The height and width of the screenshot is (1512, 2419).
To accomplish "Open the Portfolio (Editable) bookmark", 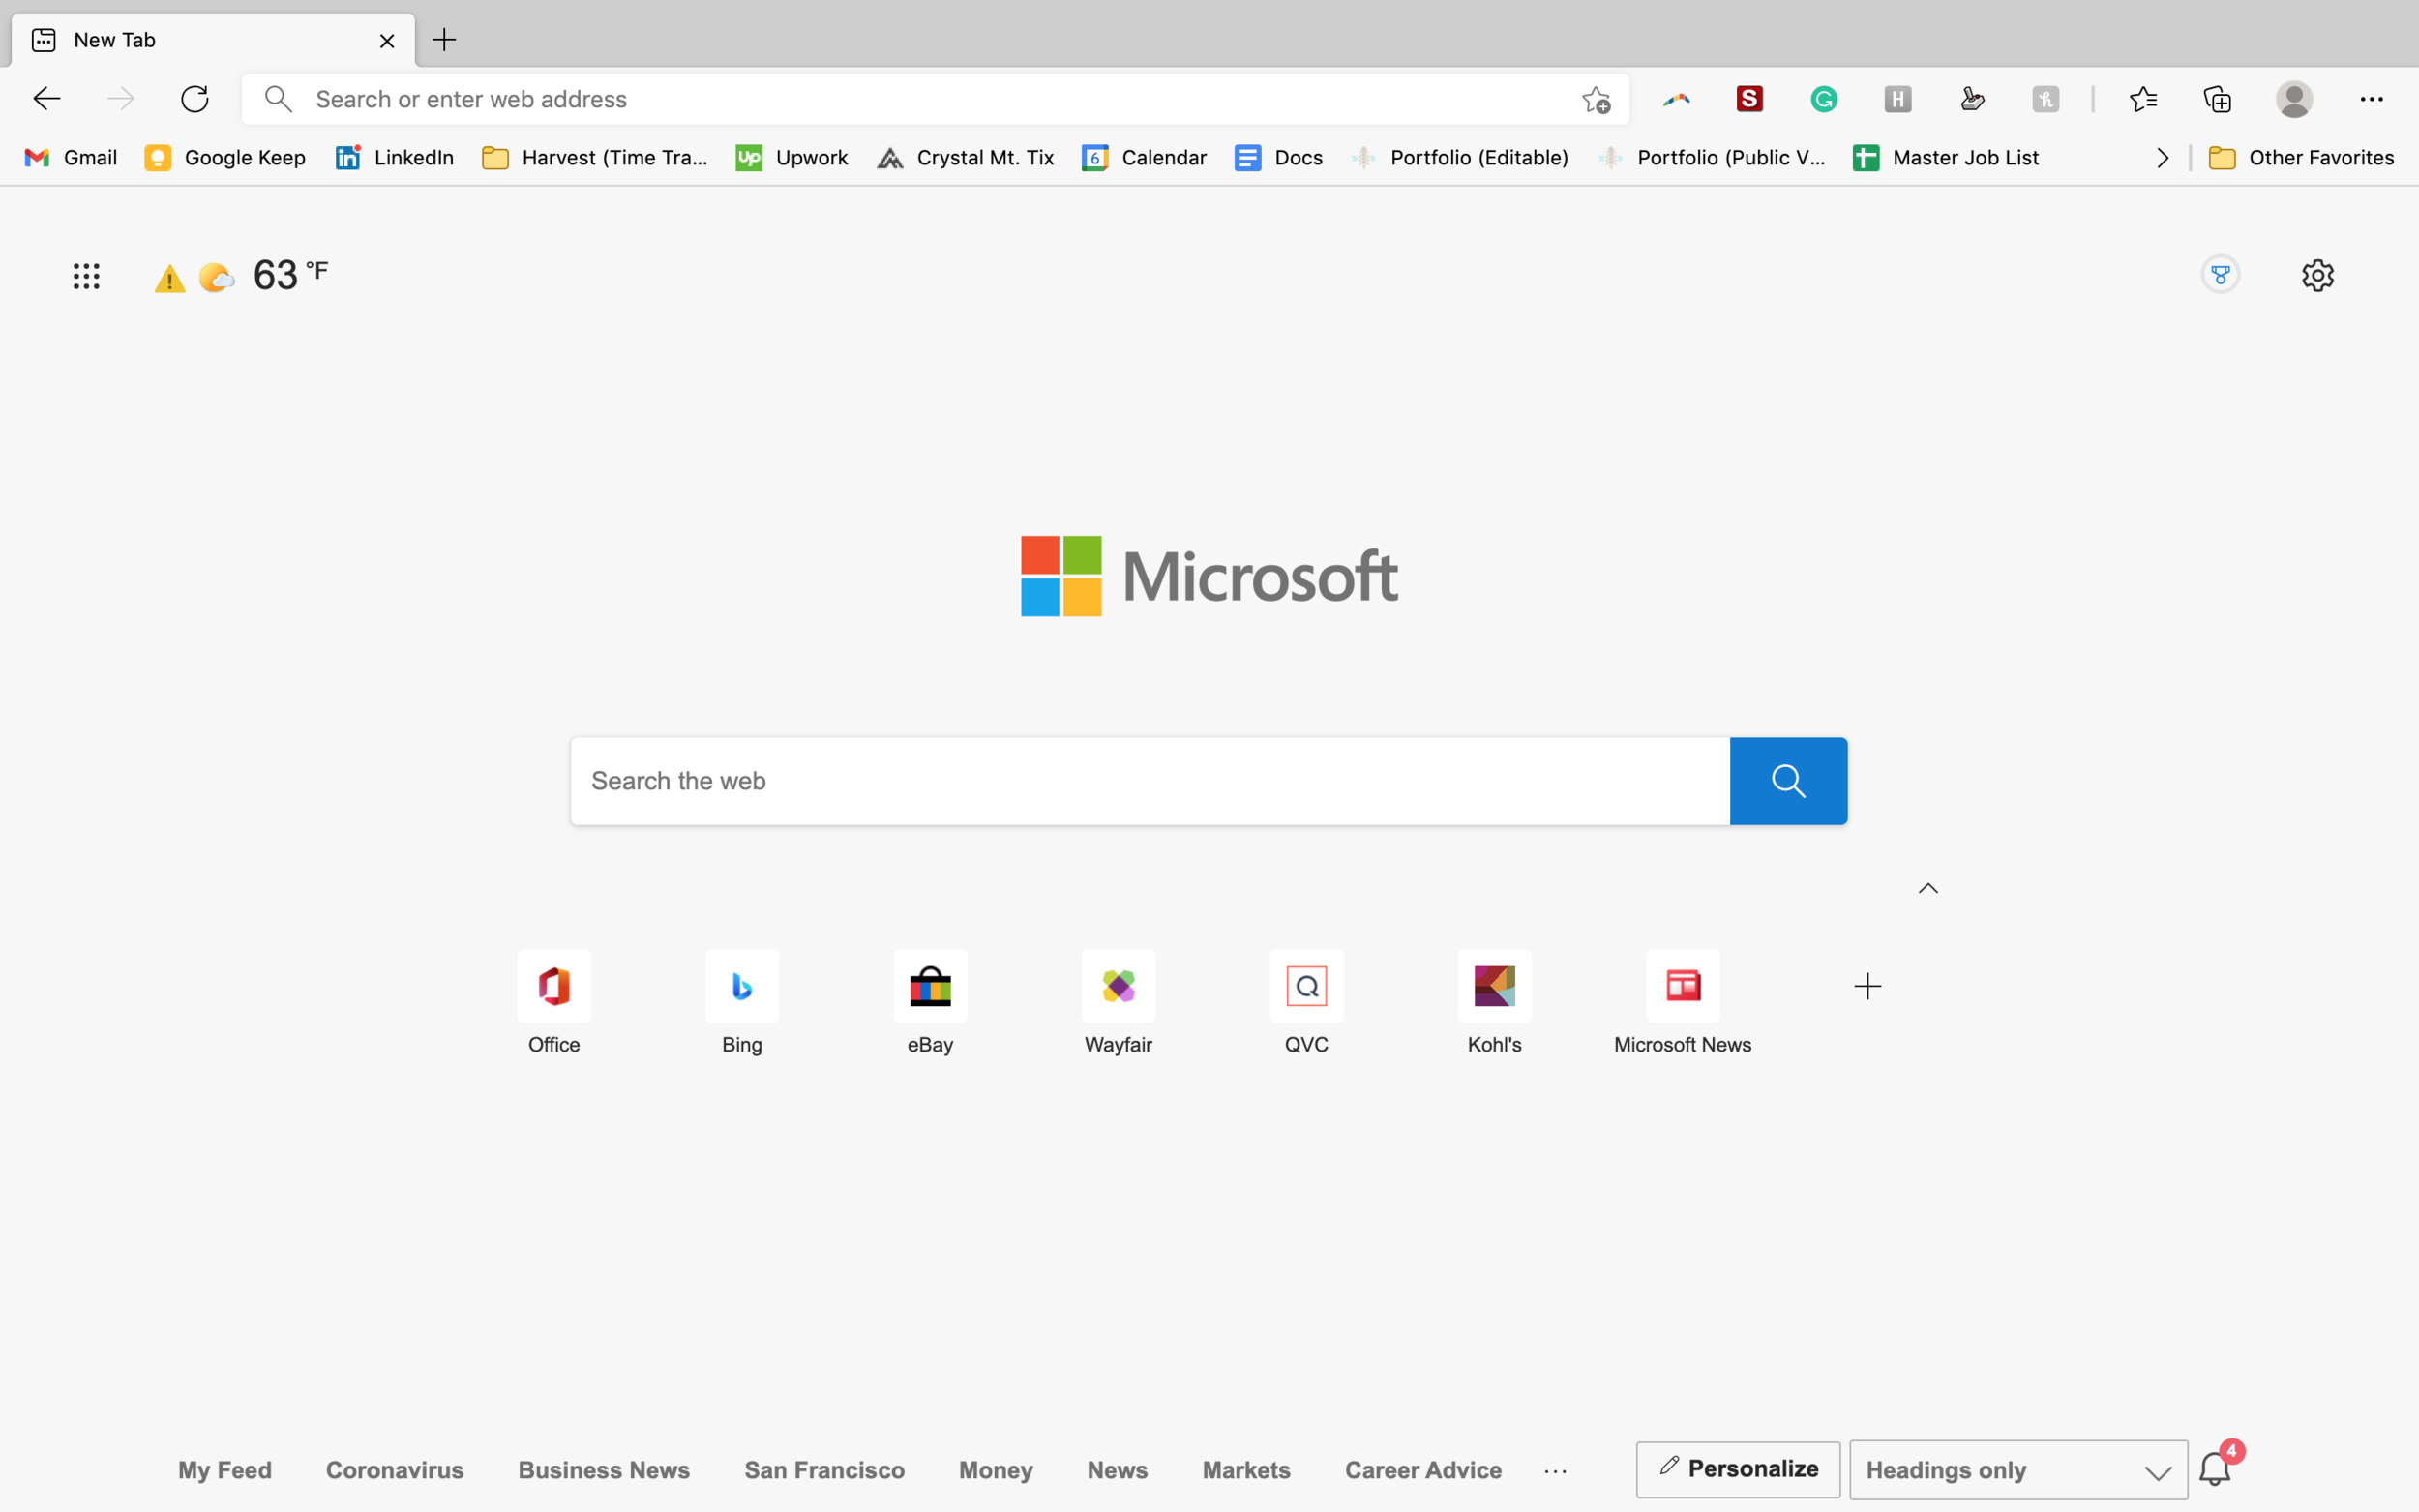I will (1459, 158).
